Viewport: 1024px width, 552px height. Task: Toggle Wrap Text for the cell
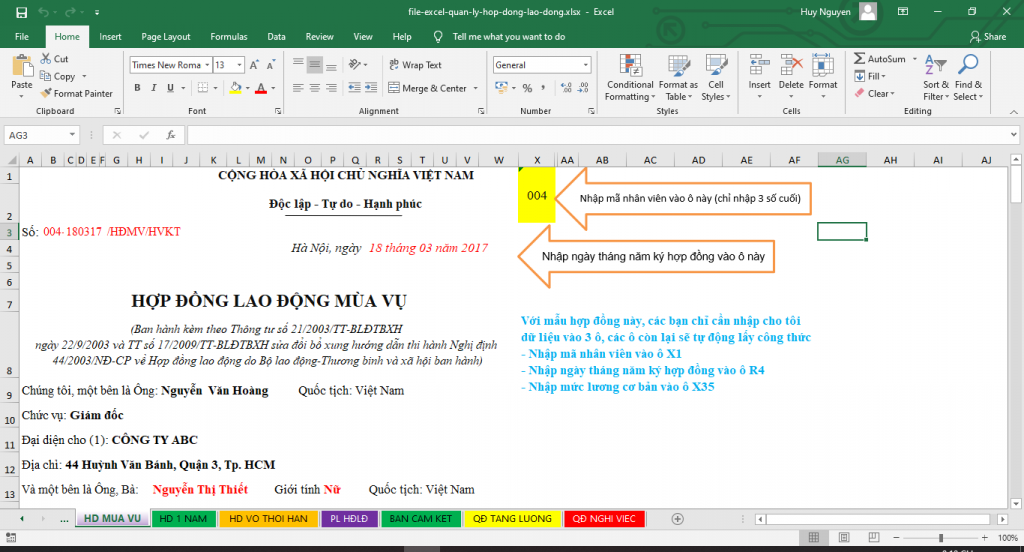pyautogui.click(x=414, y=65)
